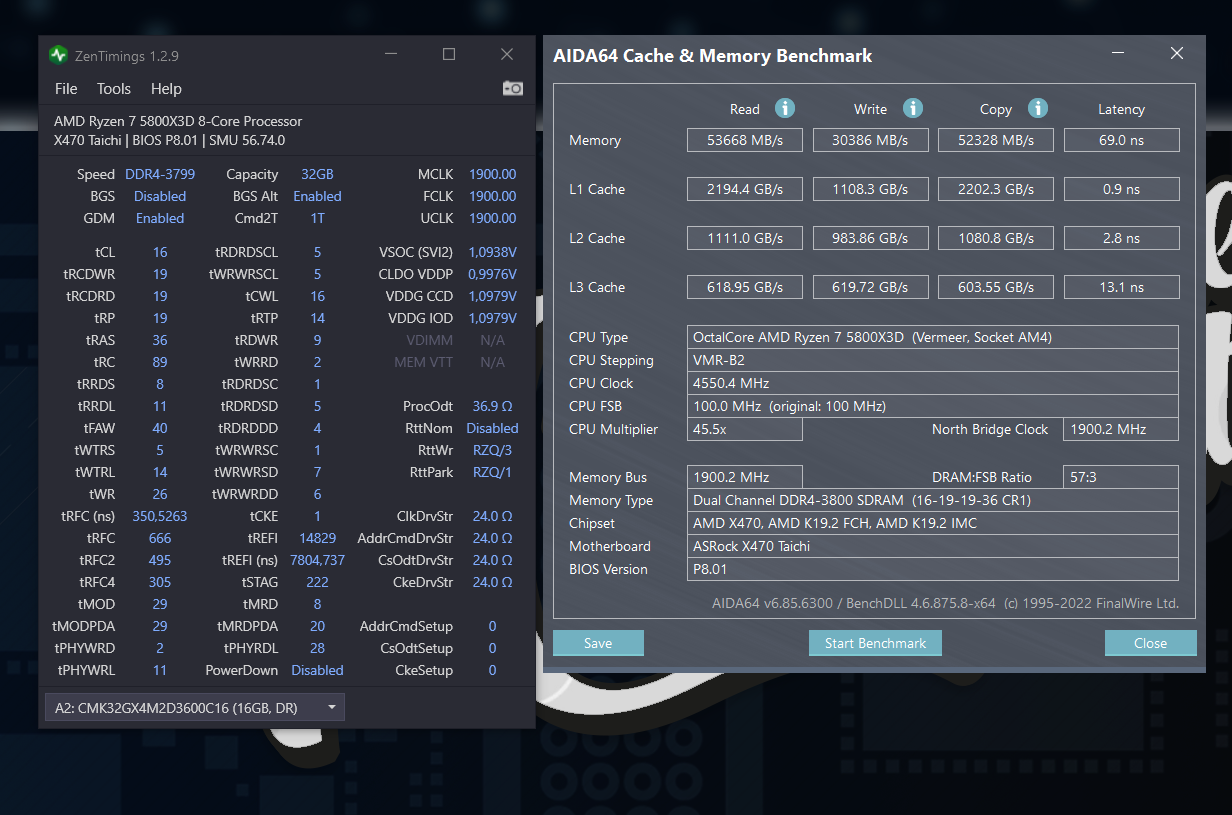Open the memory module selector dropdown

pos(195,708)
